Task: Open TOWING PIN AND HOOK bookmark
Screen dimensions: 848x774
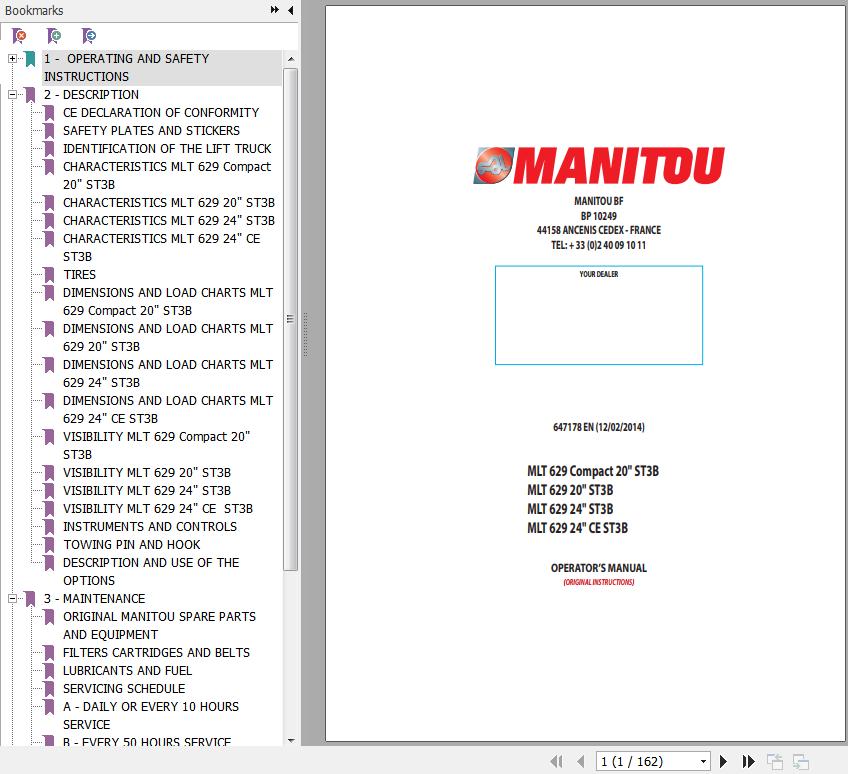Action: pos(131,545)
